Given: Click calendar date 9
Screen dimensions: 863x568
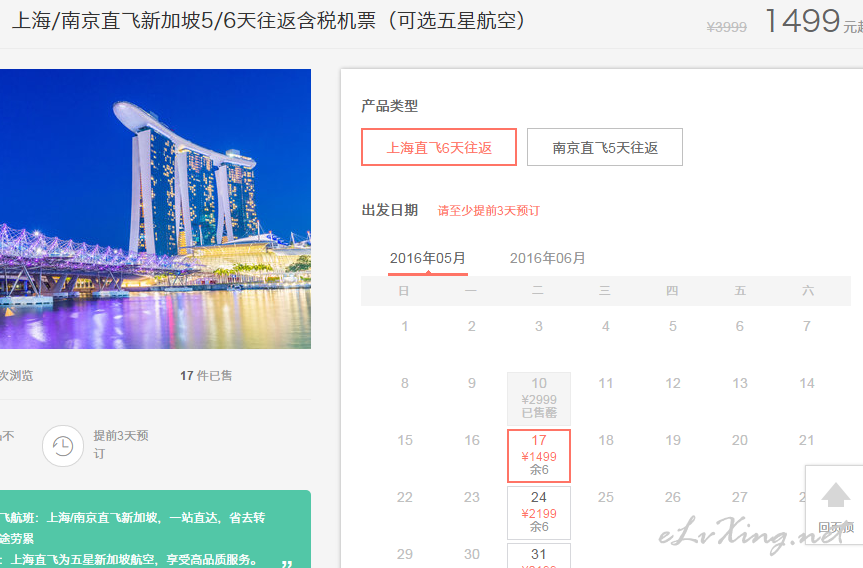Looking at the screenshot, I should click(472, 384).
